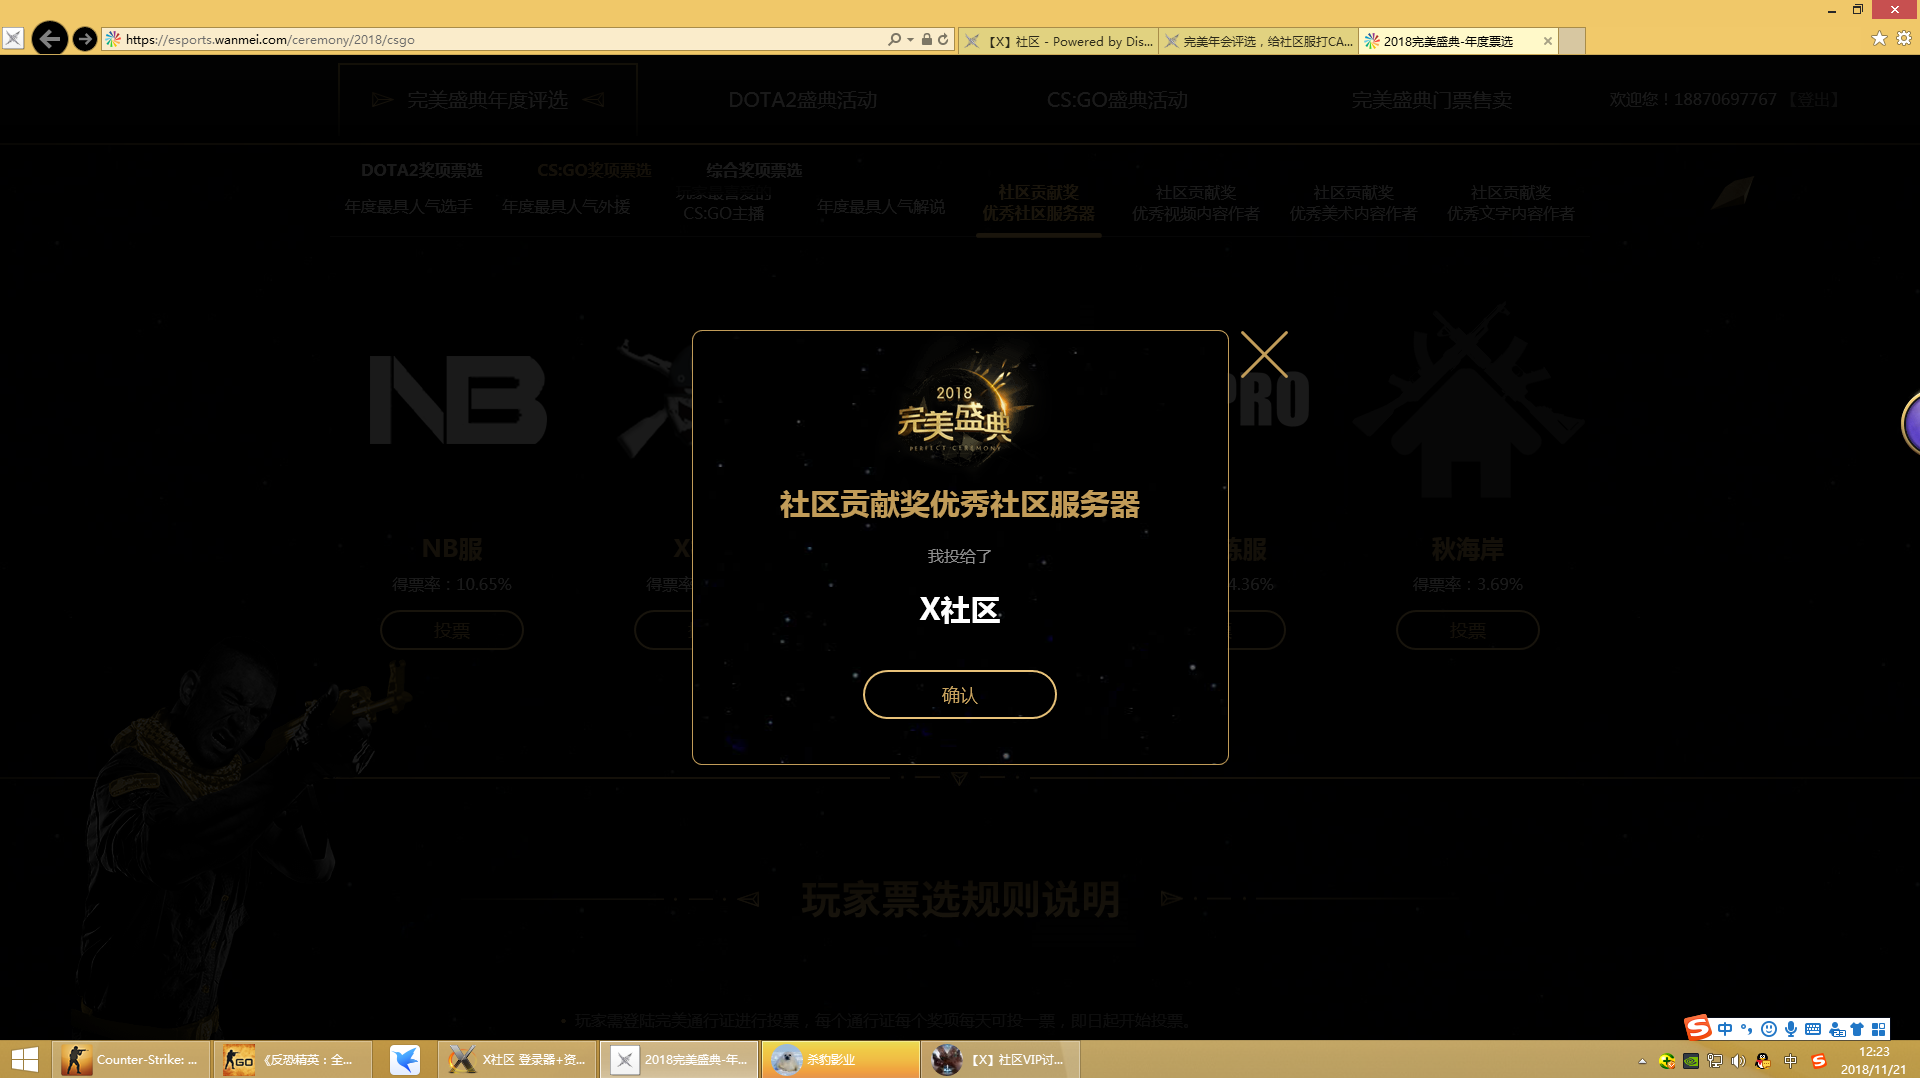This screenshot has height=1078, width=1920.
Task: Vote for 秋海岸 with its 投票 button
Action: (1467, 630)
